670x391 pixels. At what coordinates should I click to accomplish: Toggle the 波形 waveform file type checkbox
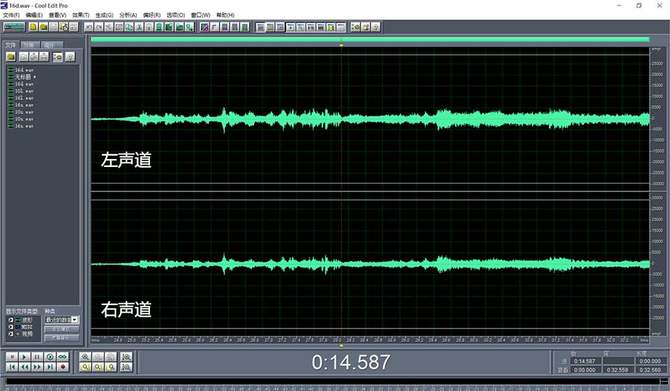click(11, 320)
